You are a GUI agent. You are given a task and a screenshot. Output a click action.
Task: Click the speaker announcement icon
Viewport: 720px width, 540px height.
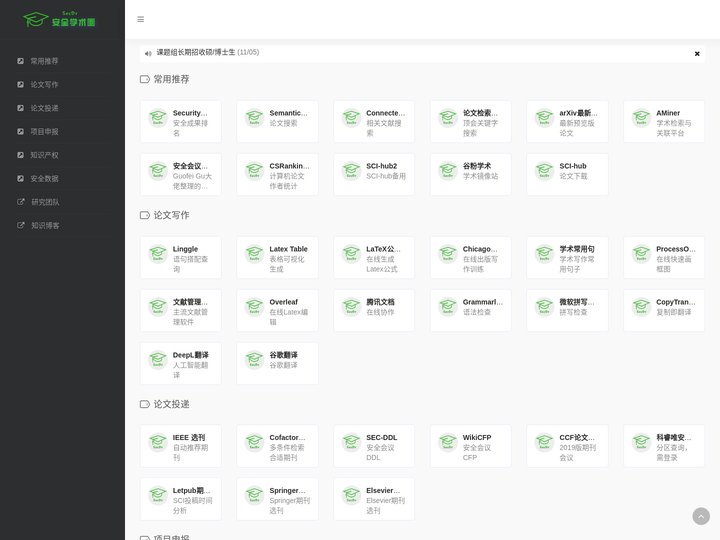(x=148, y=53)
